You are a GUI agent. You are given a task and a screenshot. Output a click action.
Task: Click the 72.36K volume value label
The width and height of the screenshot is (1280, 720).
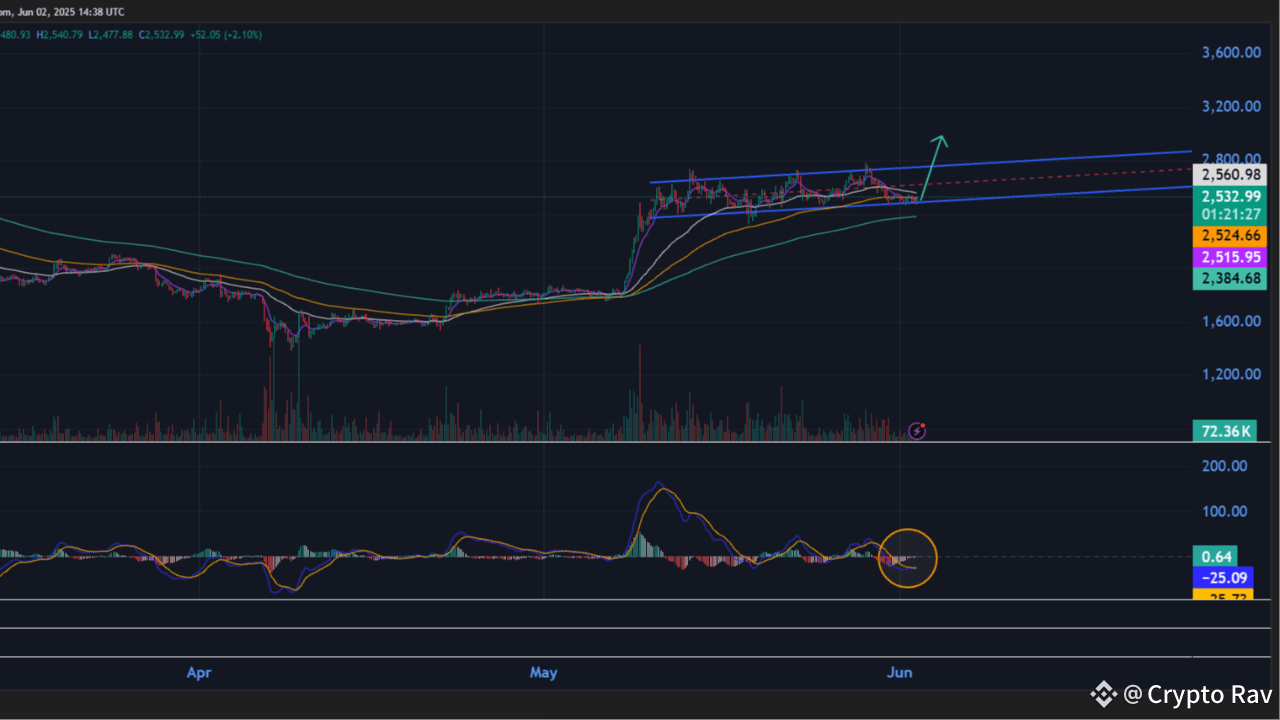click(1224, 431)
